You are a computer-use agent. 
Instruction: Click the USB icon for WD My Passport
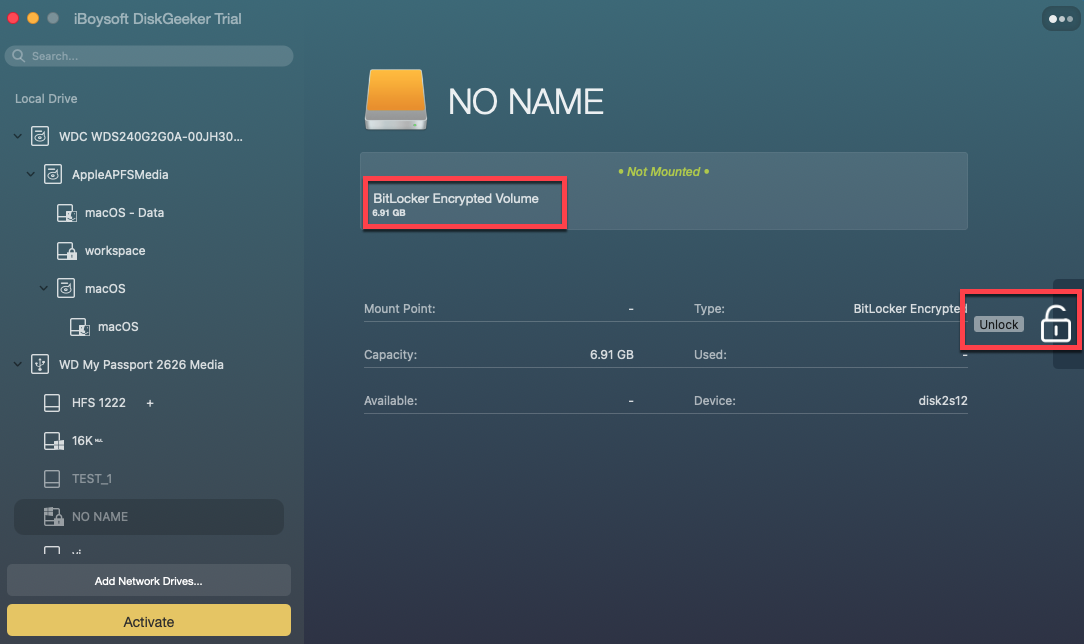40,365
